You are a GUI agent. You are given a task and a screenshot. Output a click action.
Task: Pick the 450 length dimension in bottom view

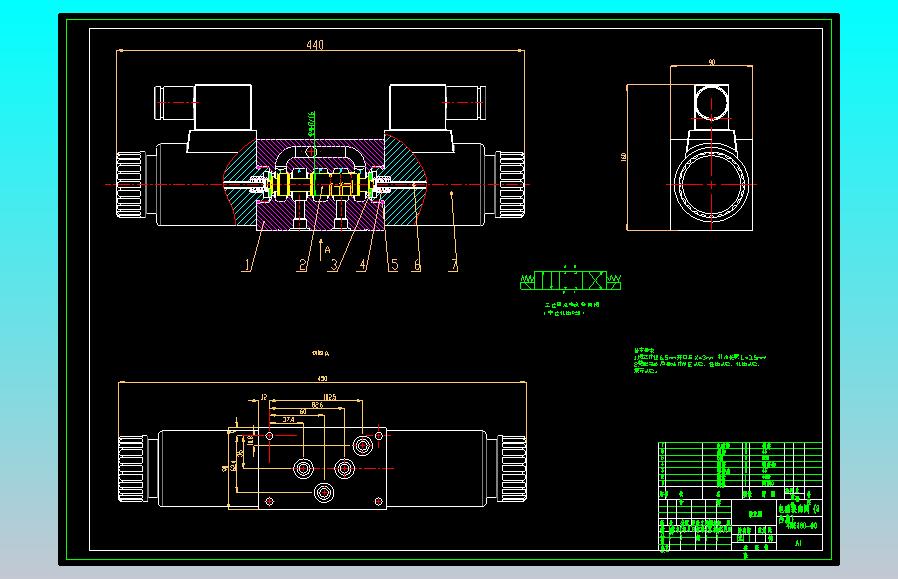[x=322, y=378]
